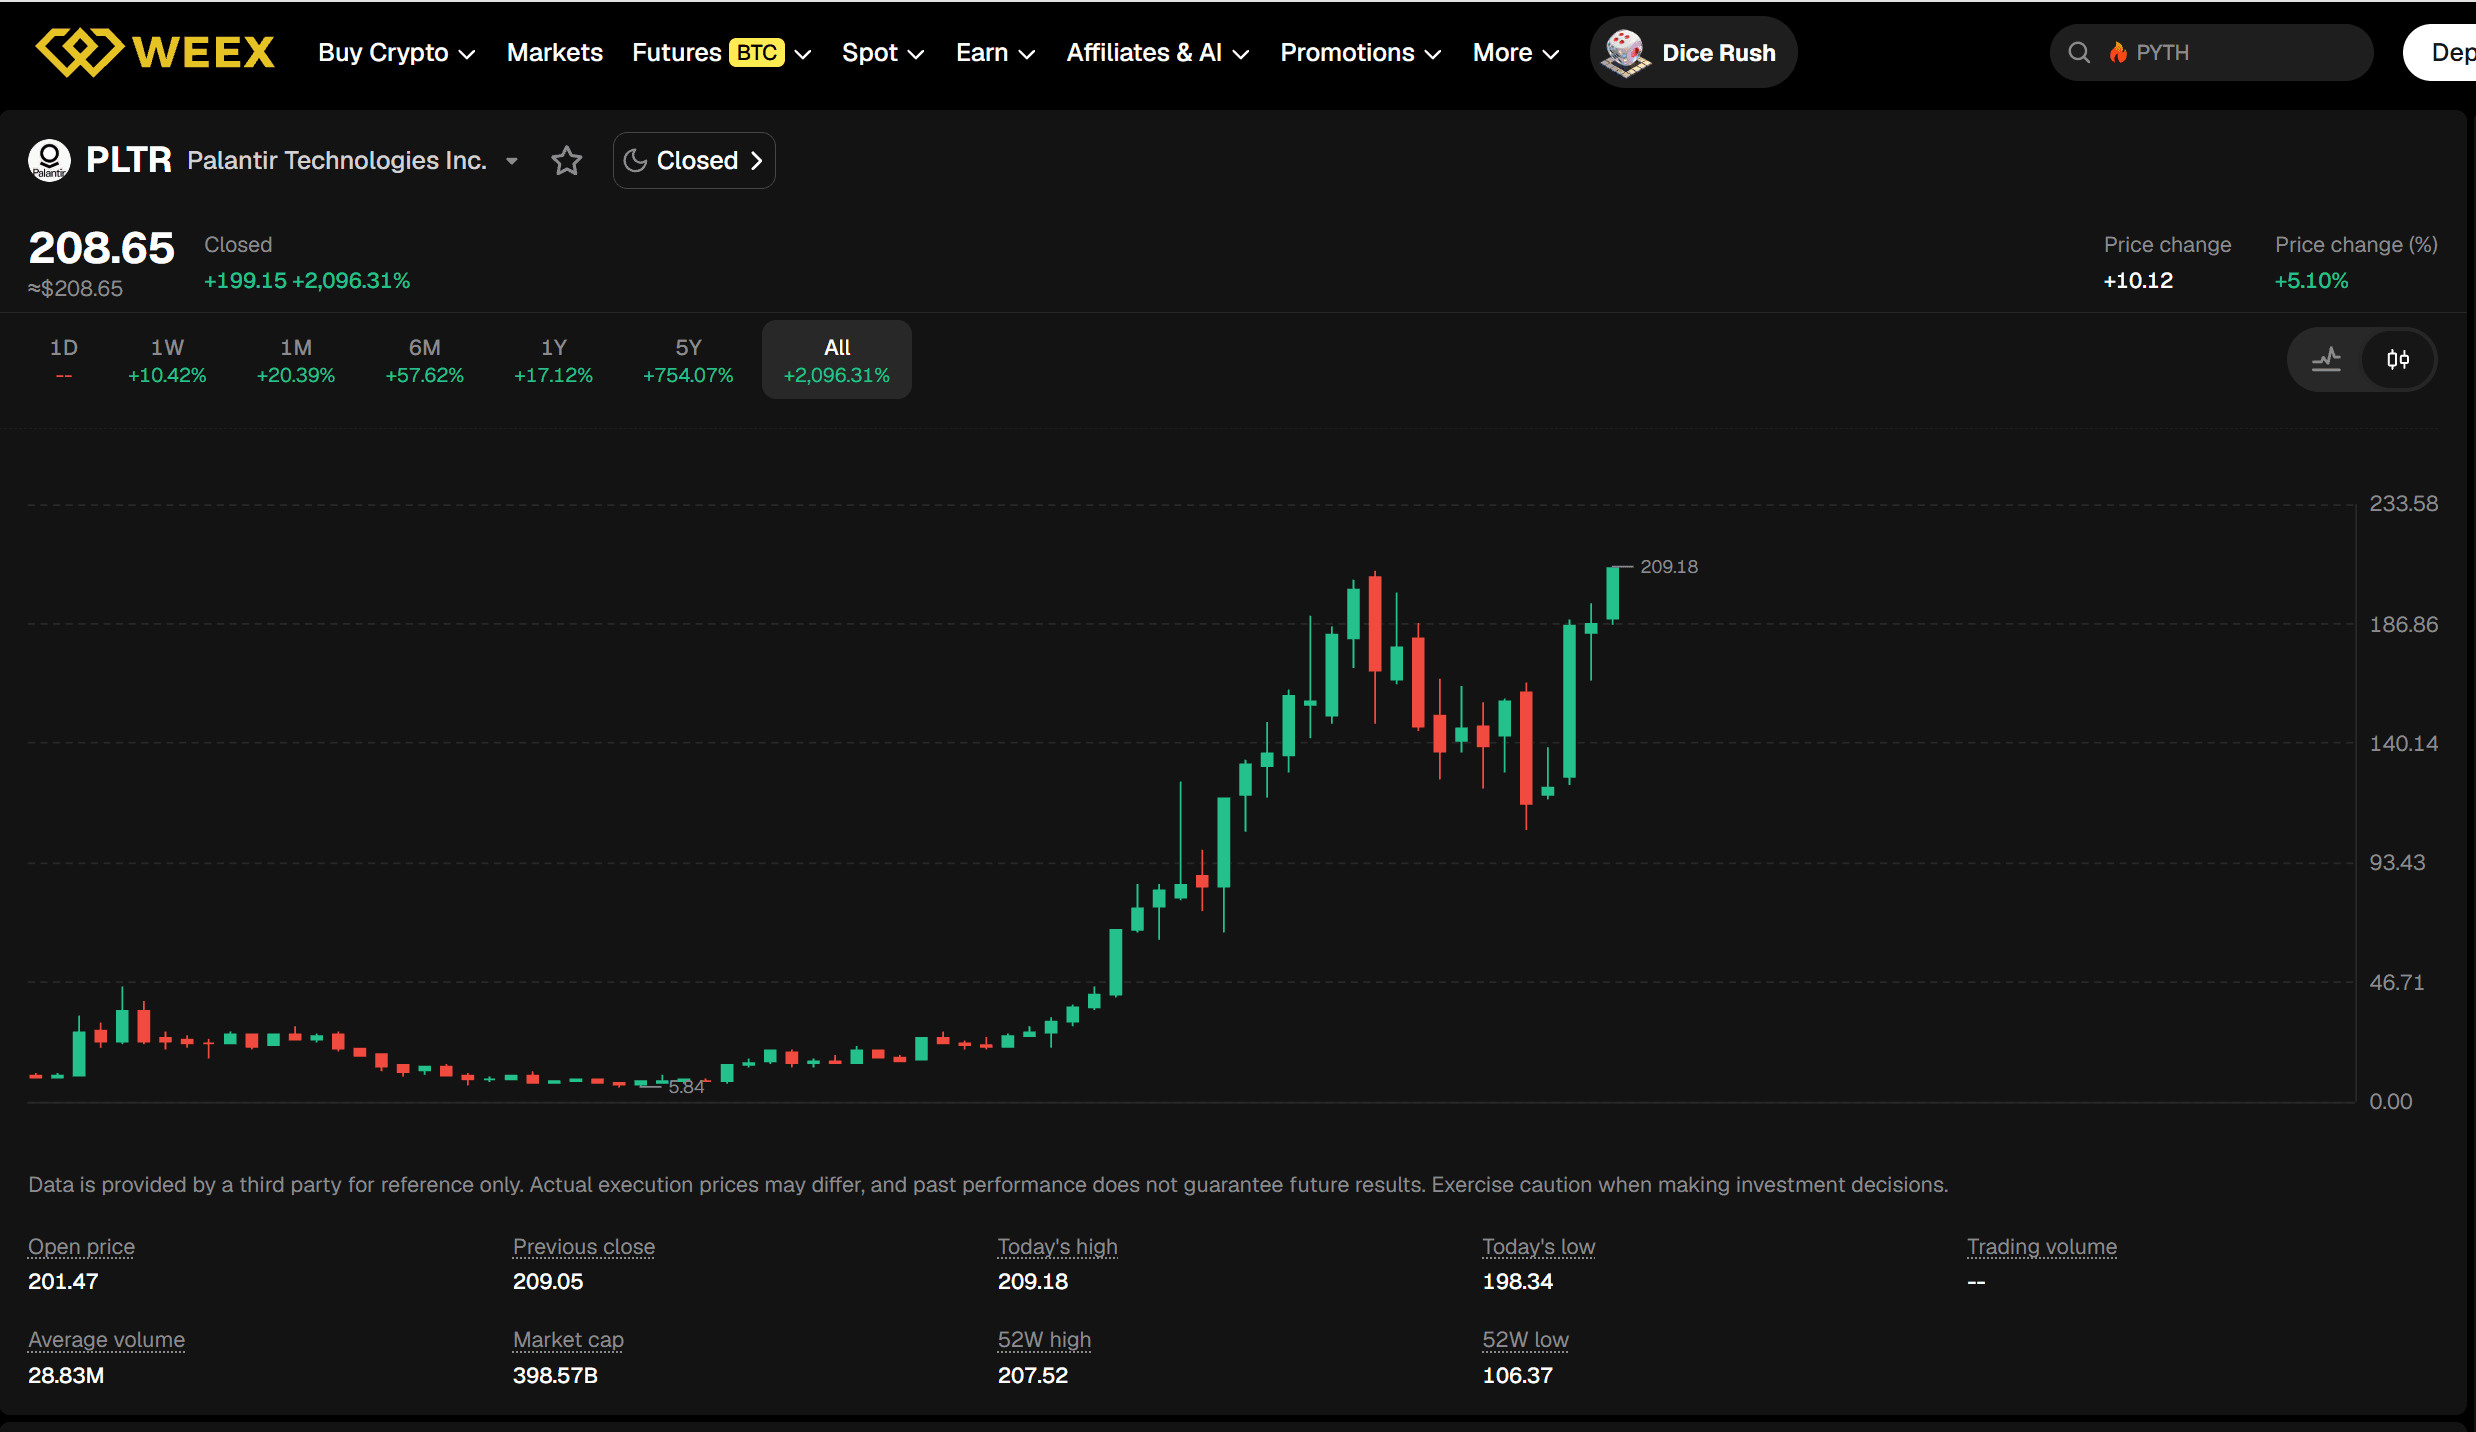Viewport: 2476px width, 1432px height.
Task: Select the 5Y time range
Action: pos(688,360)
